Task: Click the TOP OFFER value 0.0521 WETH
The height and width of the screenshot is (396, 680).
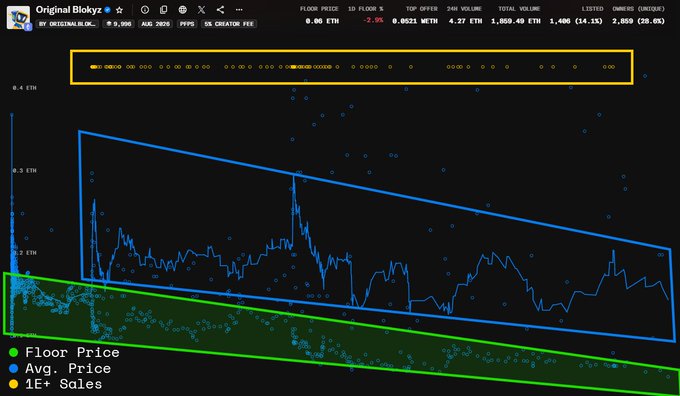Action: click(x=415, y=21)
